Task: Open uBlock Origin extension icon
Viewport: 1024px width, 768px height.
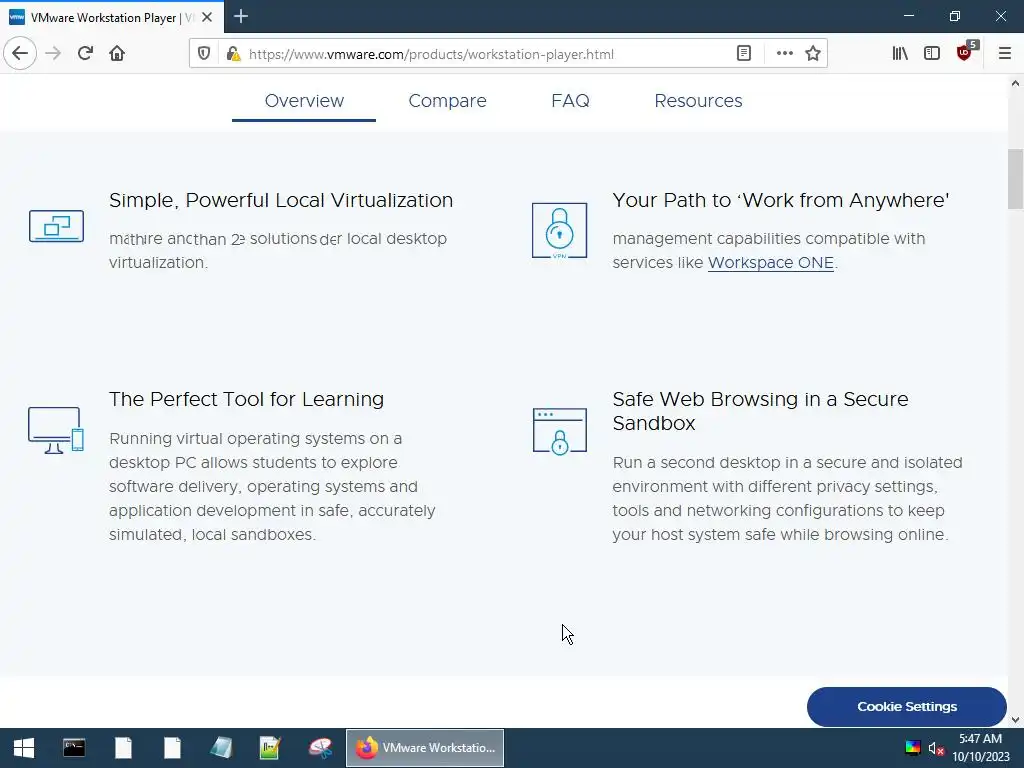Action: [x=965, y=52]
